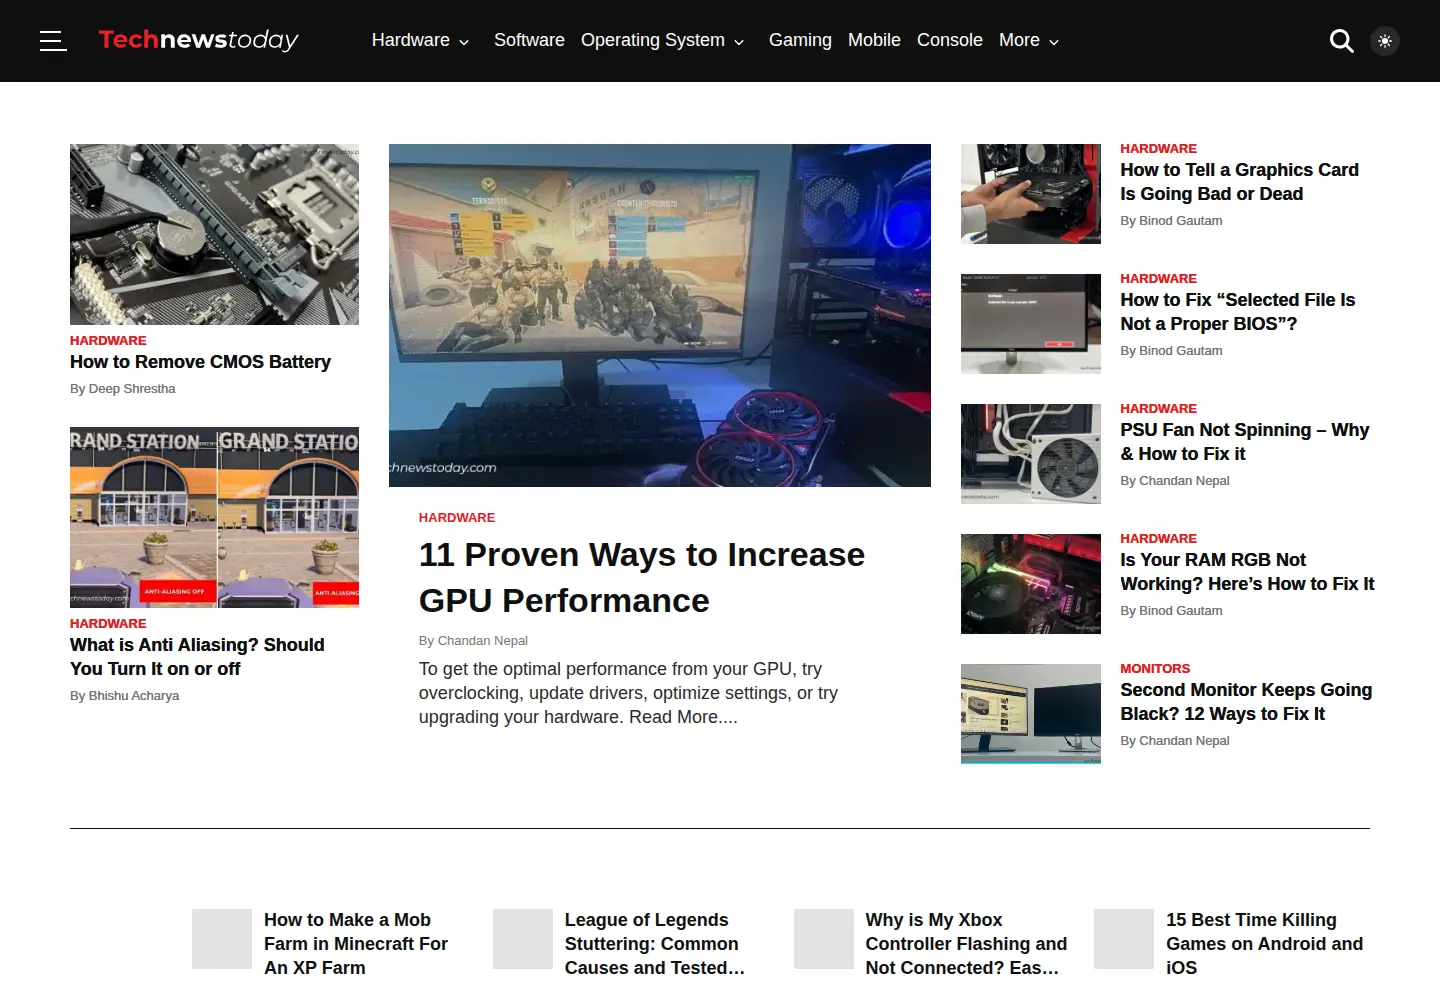The height and width of the screenshot is (1000, 1440).
Task: View author Binod Gautam under Proper BIOS article
Action: click(1181, 351)
